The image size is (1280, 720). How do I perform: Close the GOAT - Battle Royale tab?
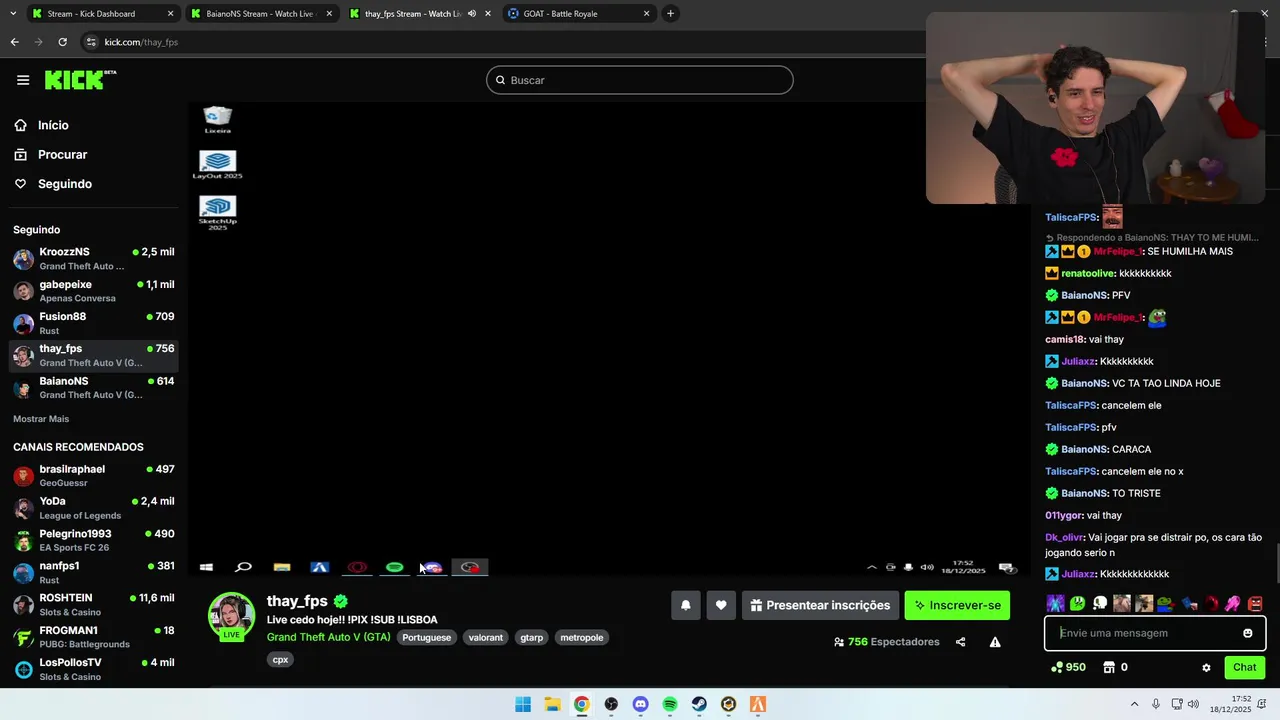[646, 14]
